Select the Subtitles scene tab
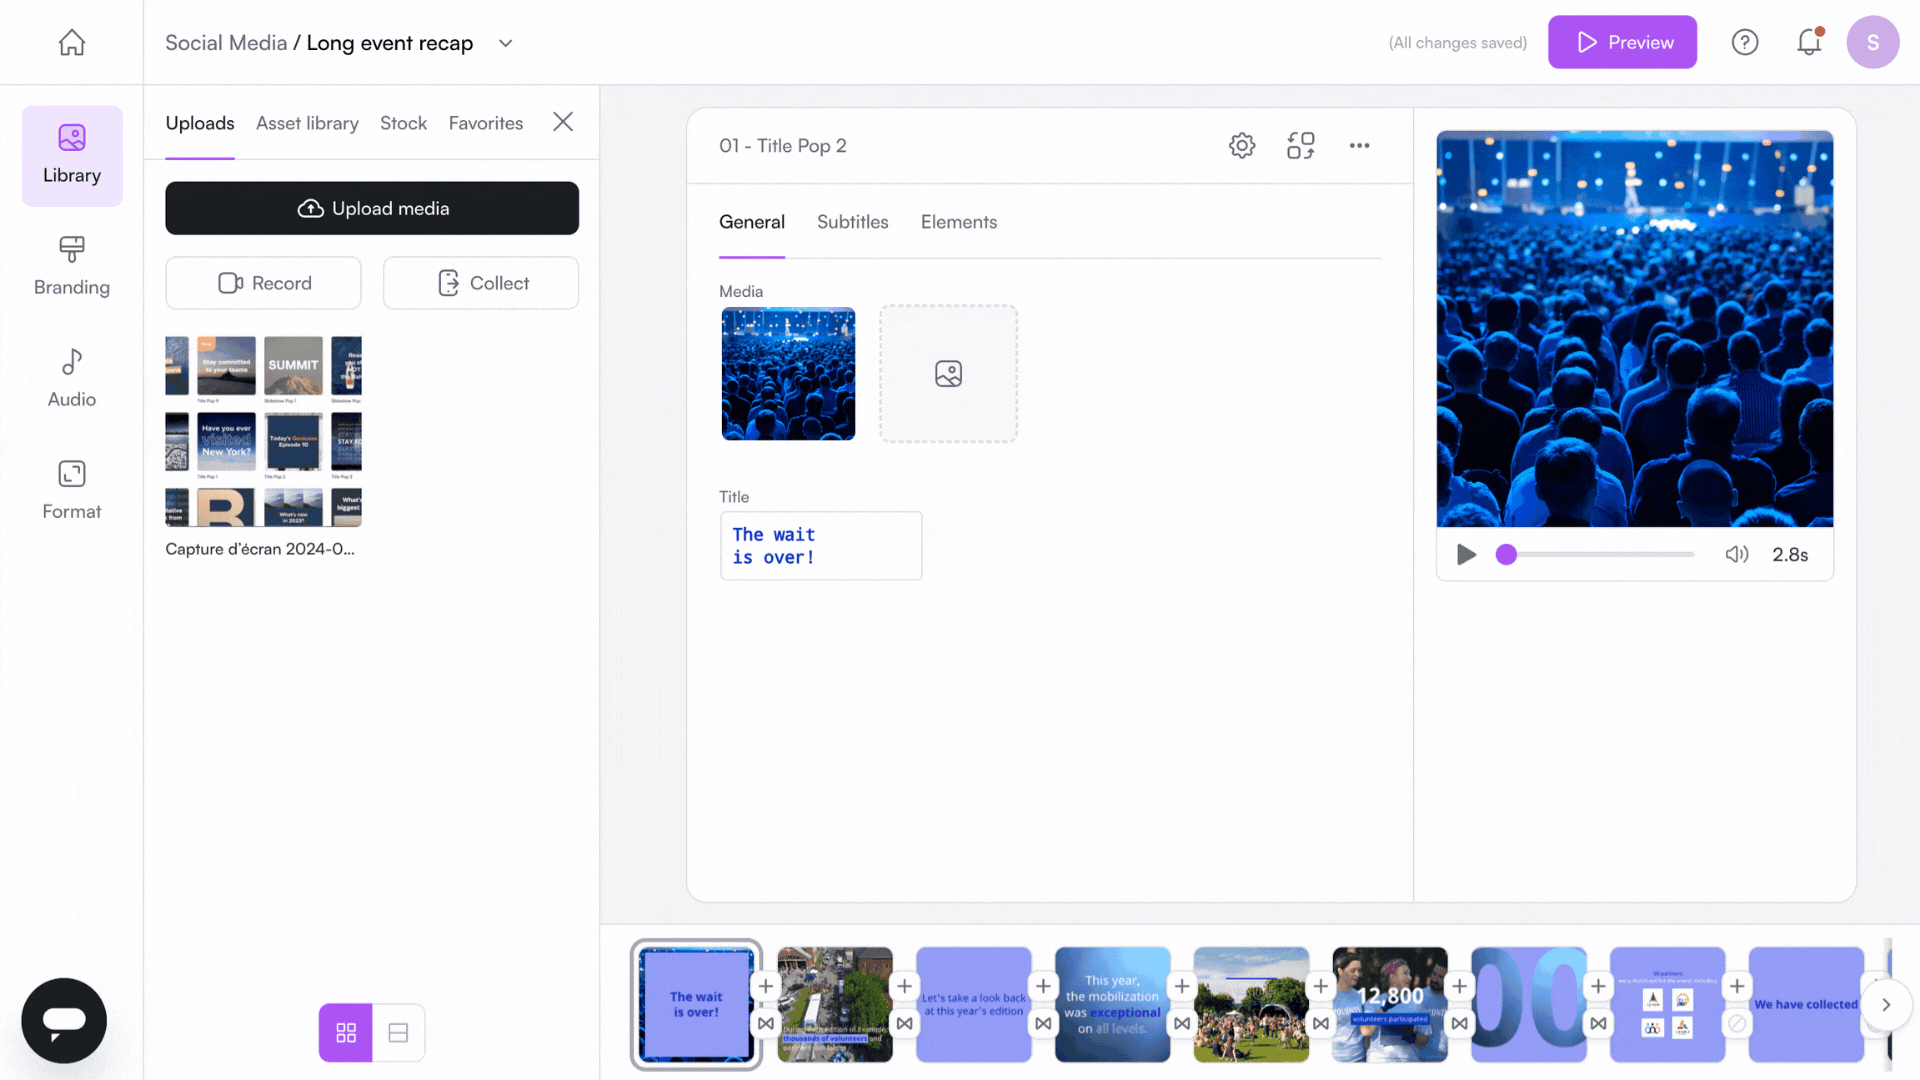The image size is (1920, 1080). tap(852, 222)
